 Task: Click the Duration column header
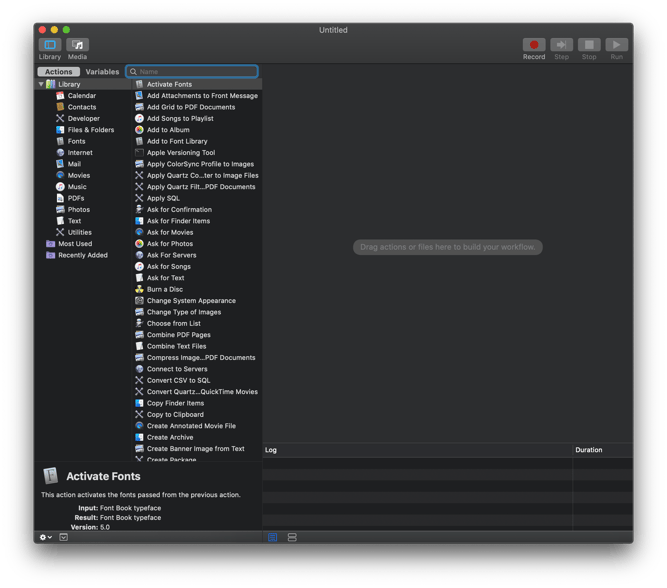coord(602,450)
